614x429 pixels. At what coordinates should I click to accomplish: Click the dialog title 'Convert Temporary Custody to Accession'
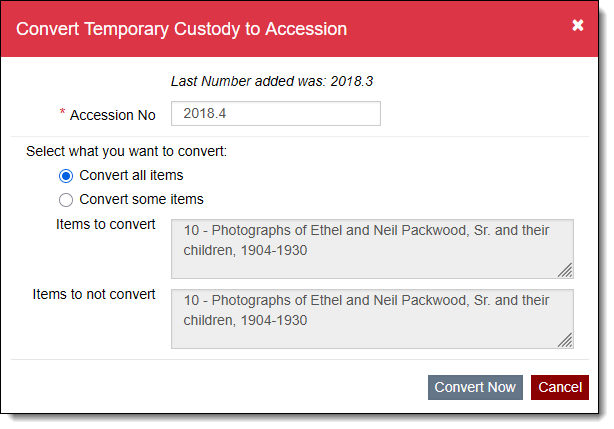coord(182,29)
